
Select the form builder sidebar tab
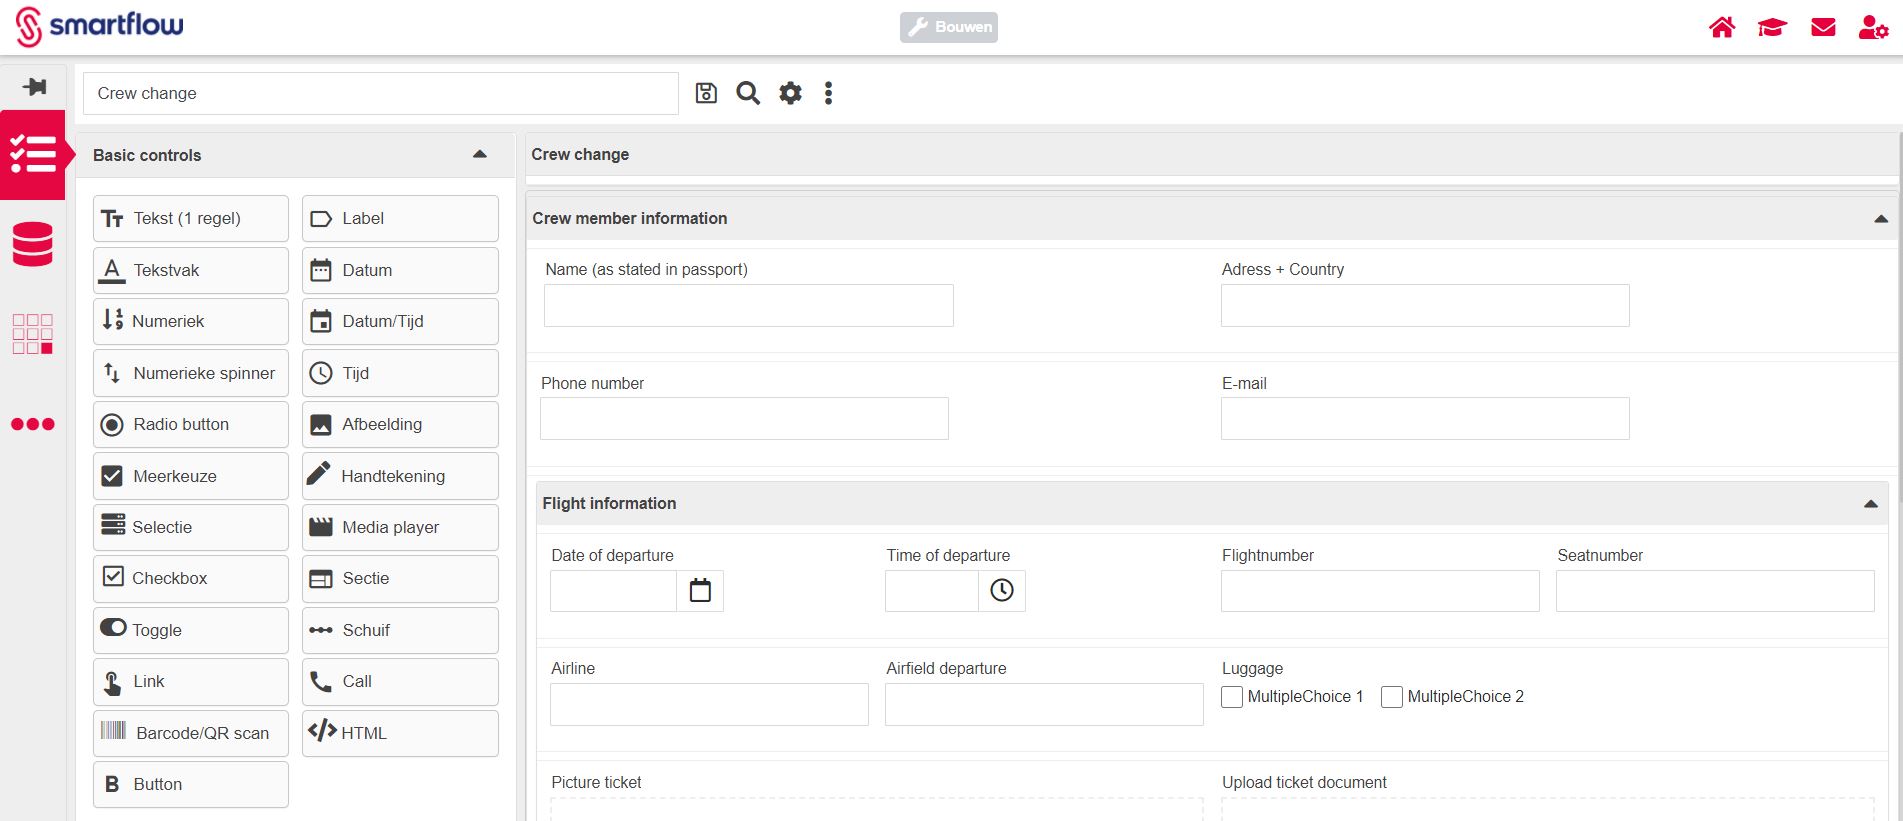pos(33,155)
